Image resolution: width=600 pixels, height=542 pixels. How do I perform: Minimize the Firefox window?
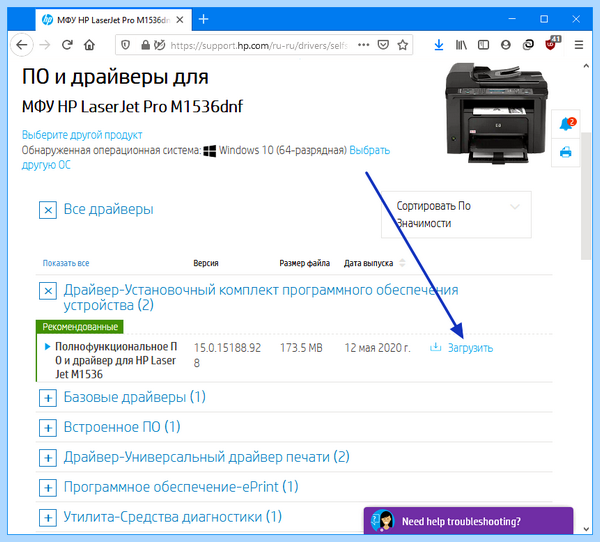512,19
